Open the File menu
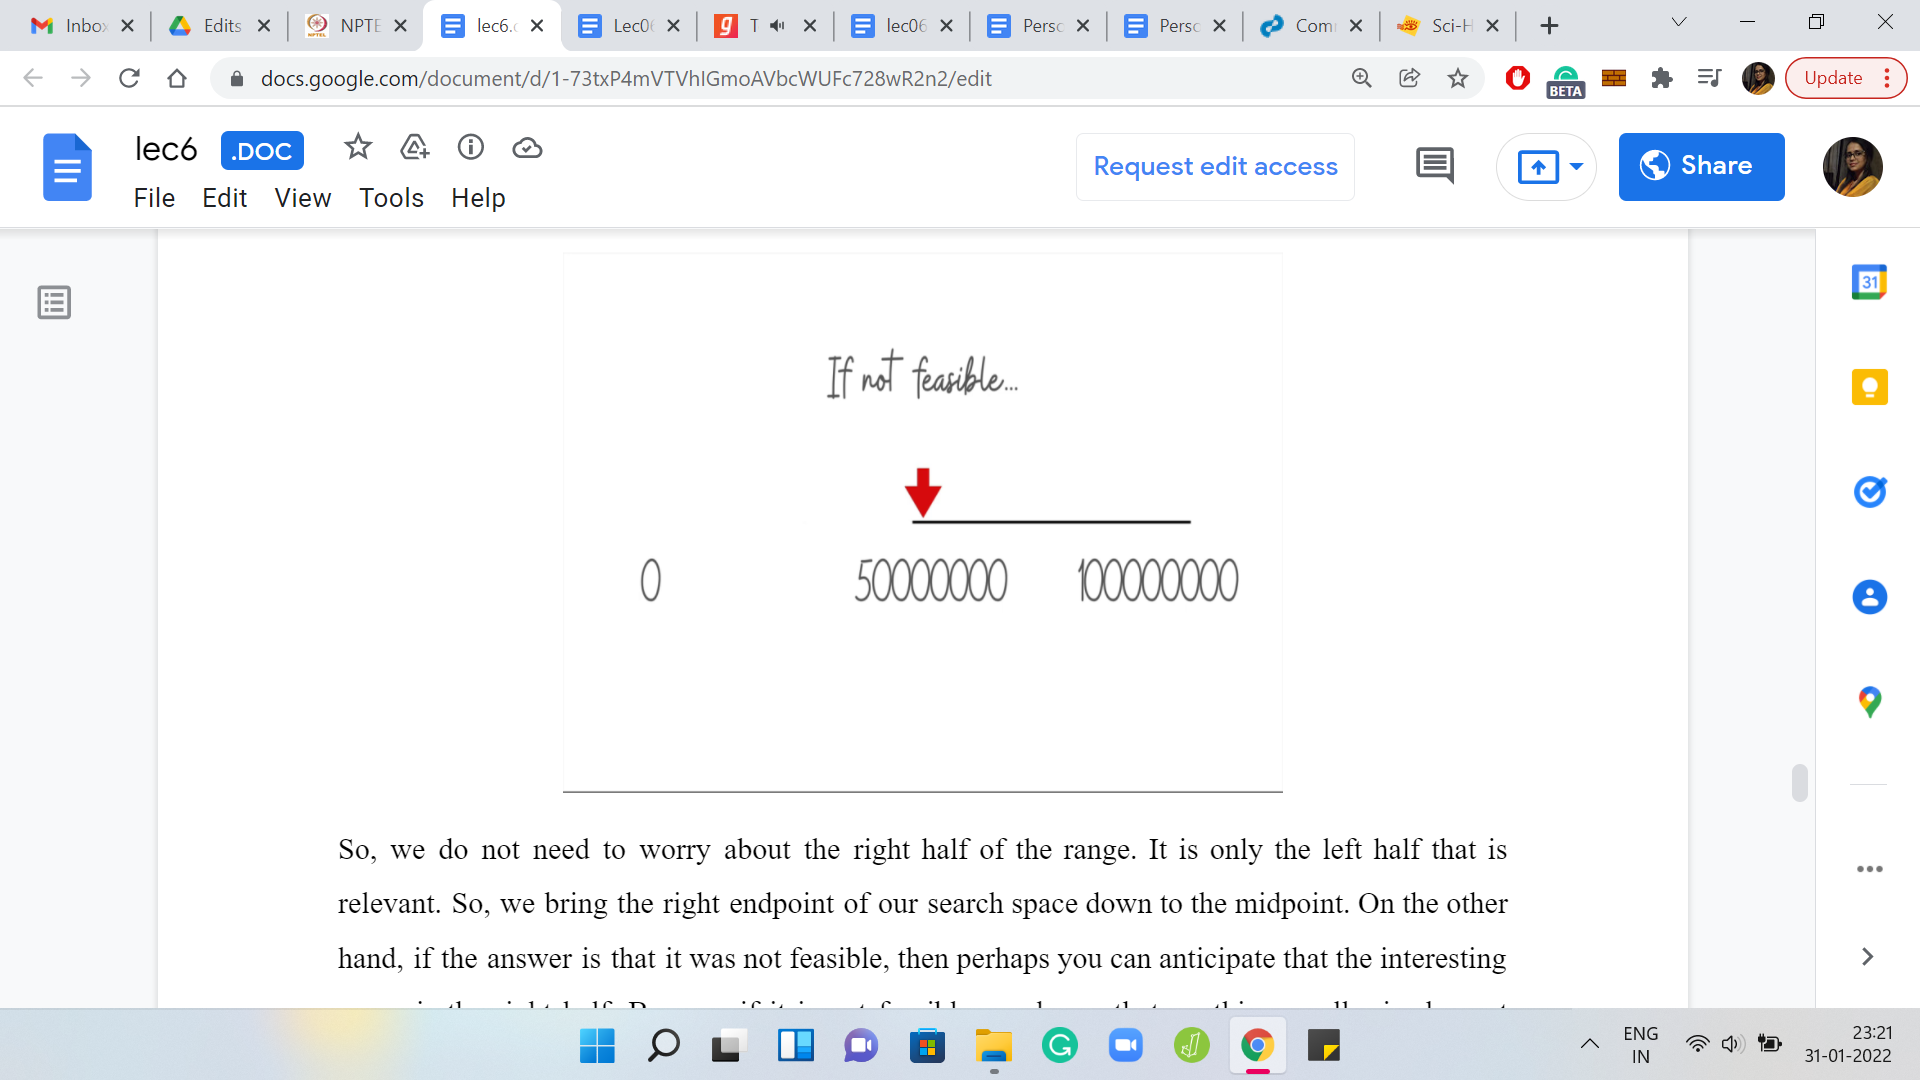Viewport: 1920px width, 1080px height. tap(154, 198)
